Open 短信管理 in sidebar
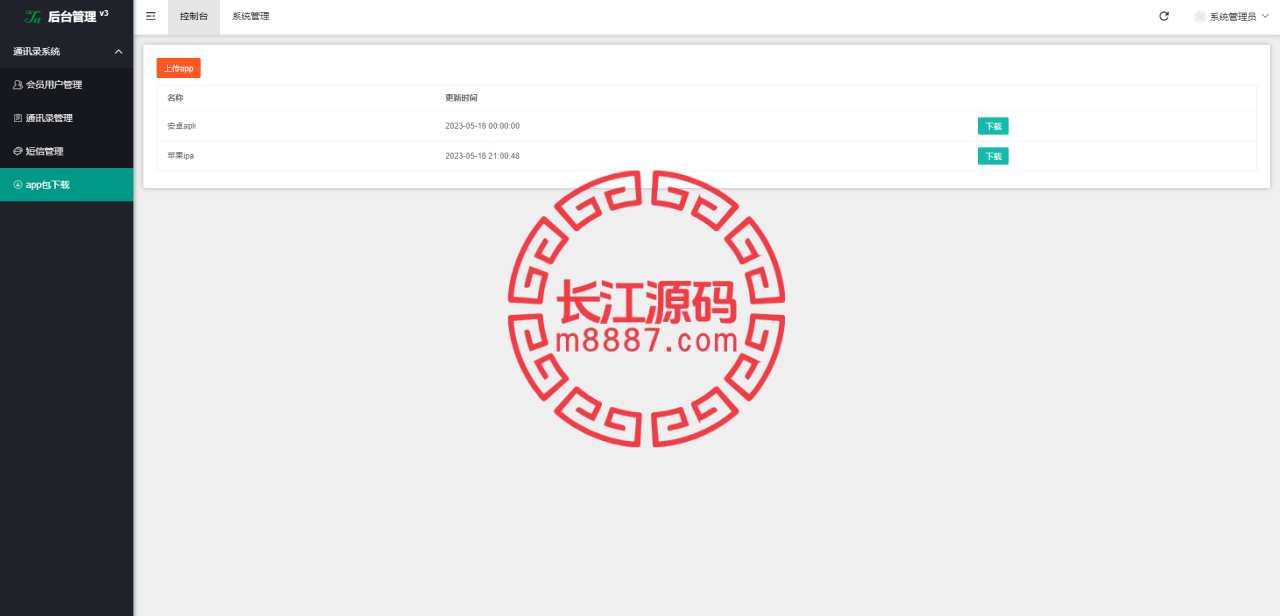The width and height of the screenshot is (1280, 616). coord(66,151)
